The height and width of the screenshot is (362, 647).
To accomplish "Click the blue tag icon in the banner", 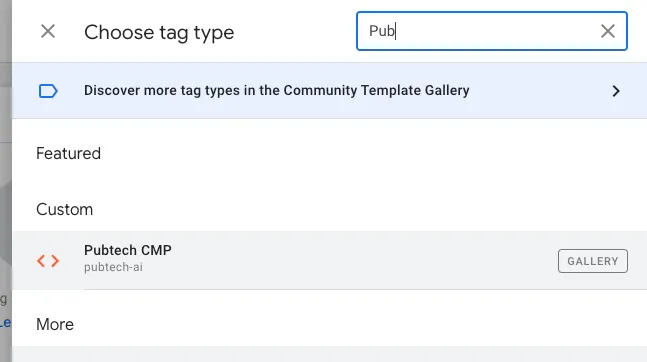I will [48, 91].
